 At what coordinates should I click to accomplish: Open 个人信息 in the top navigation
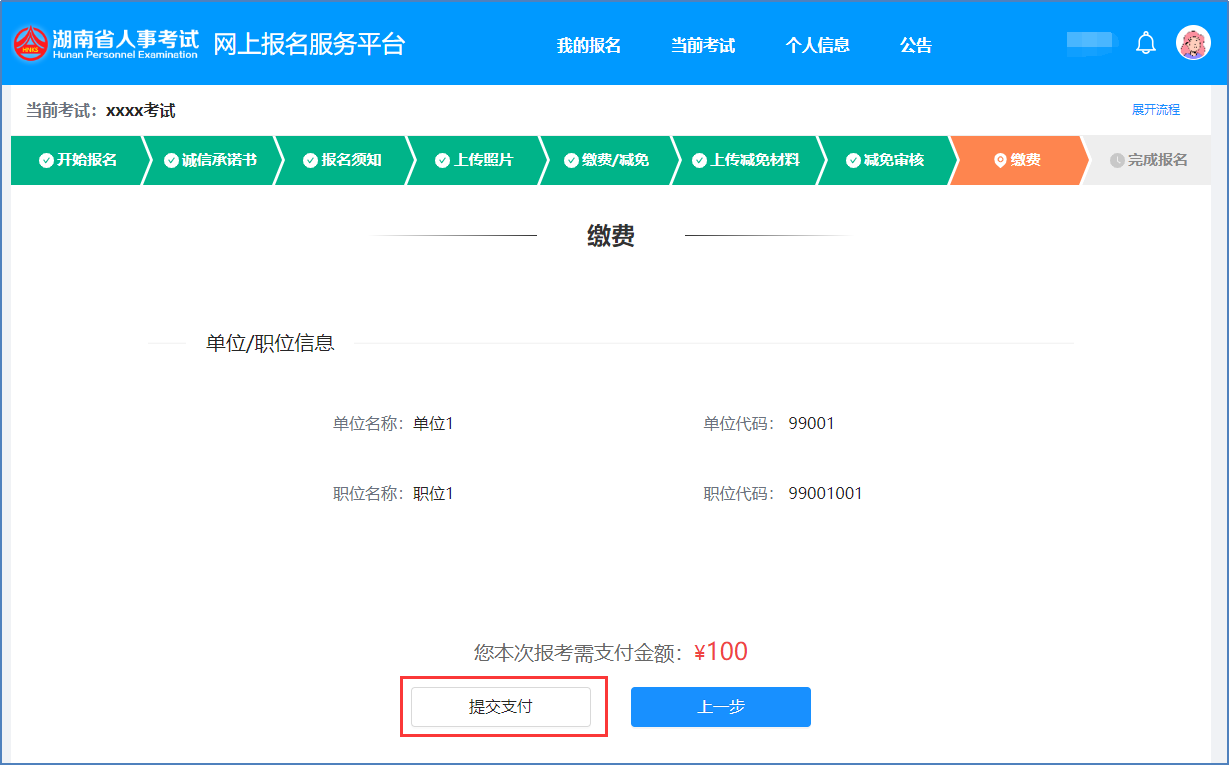[x=817, y=45]
